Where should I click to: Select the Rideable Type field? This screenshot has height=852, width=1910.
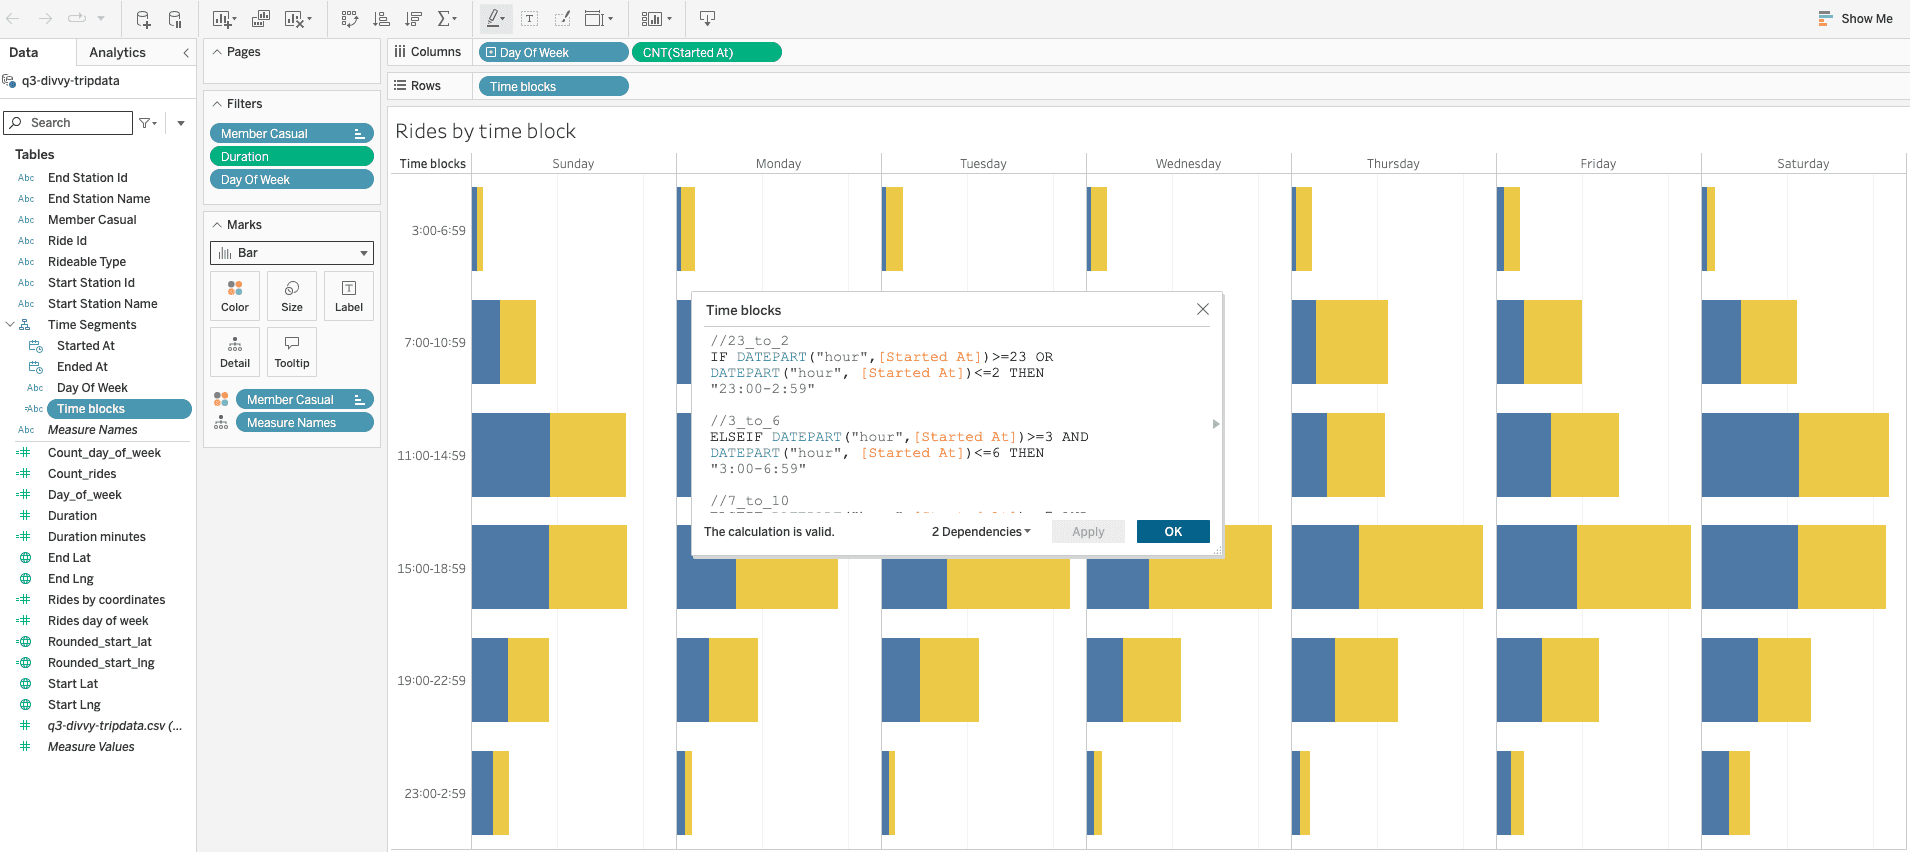87,262
